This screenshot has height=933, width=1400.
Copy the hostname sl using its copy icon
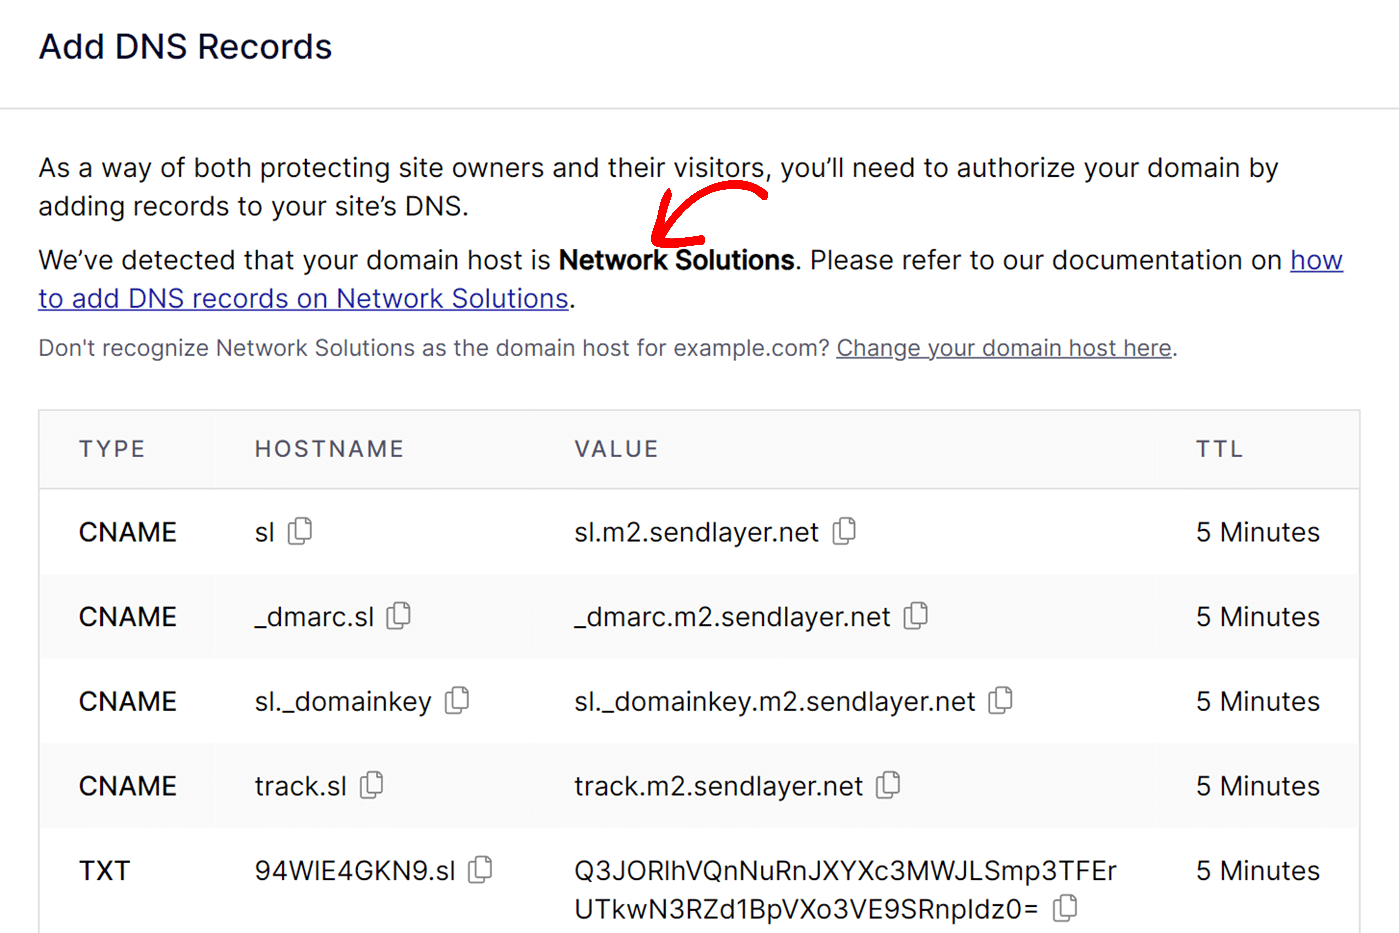click(299, 531)
